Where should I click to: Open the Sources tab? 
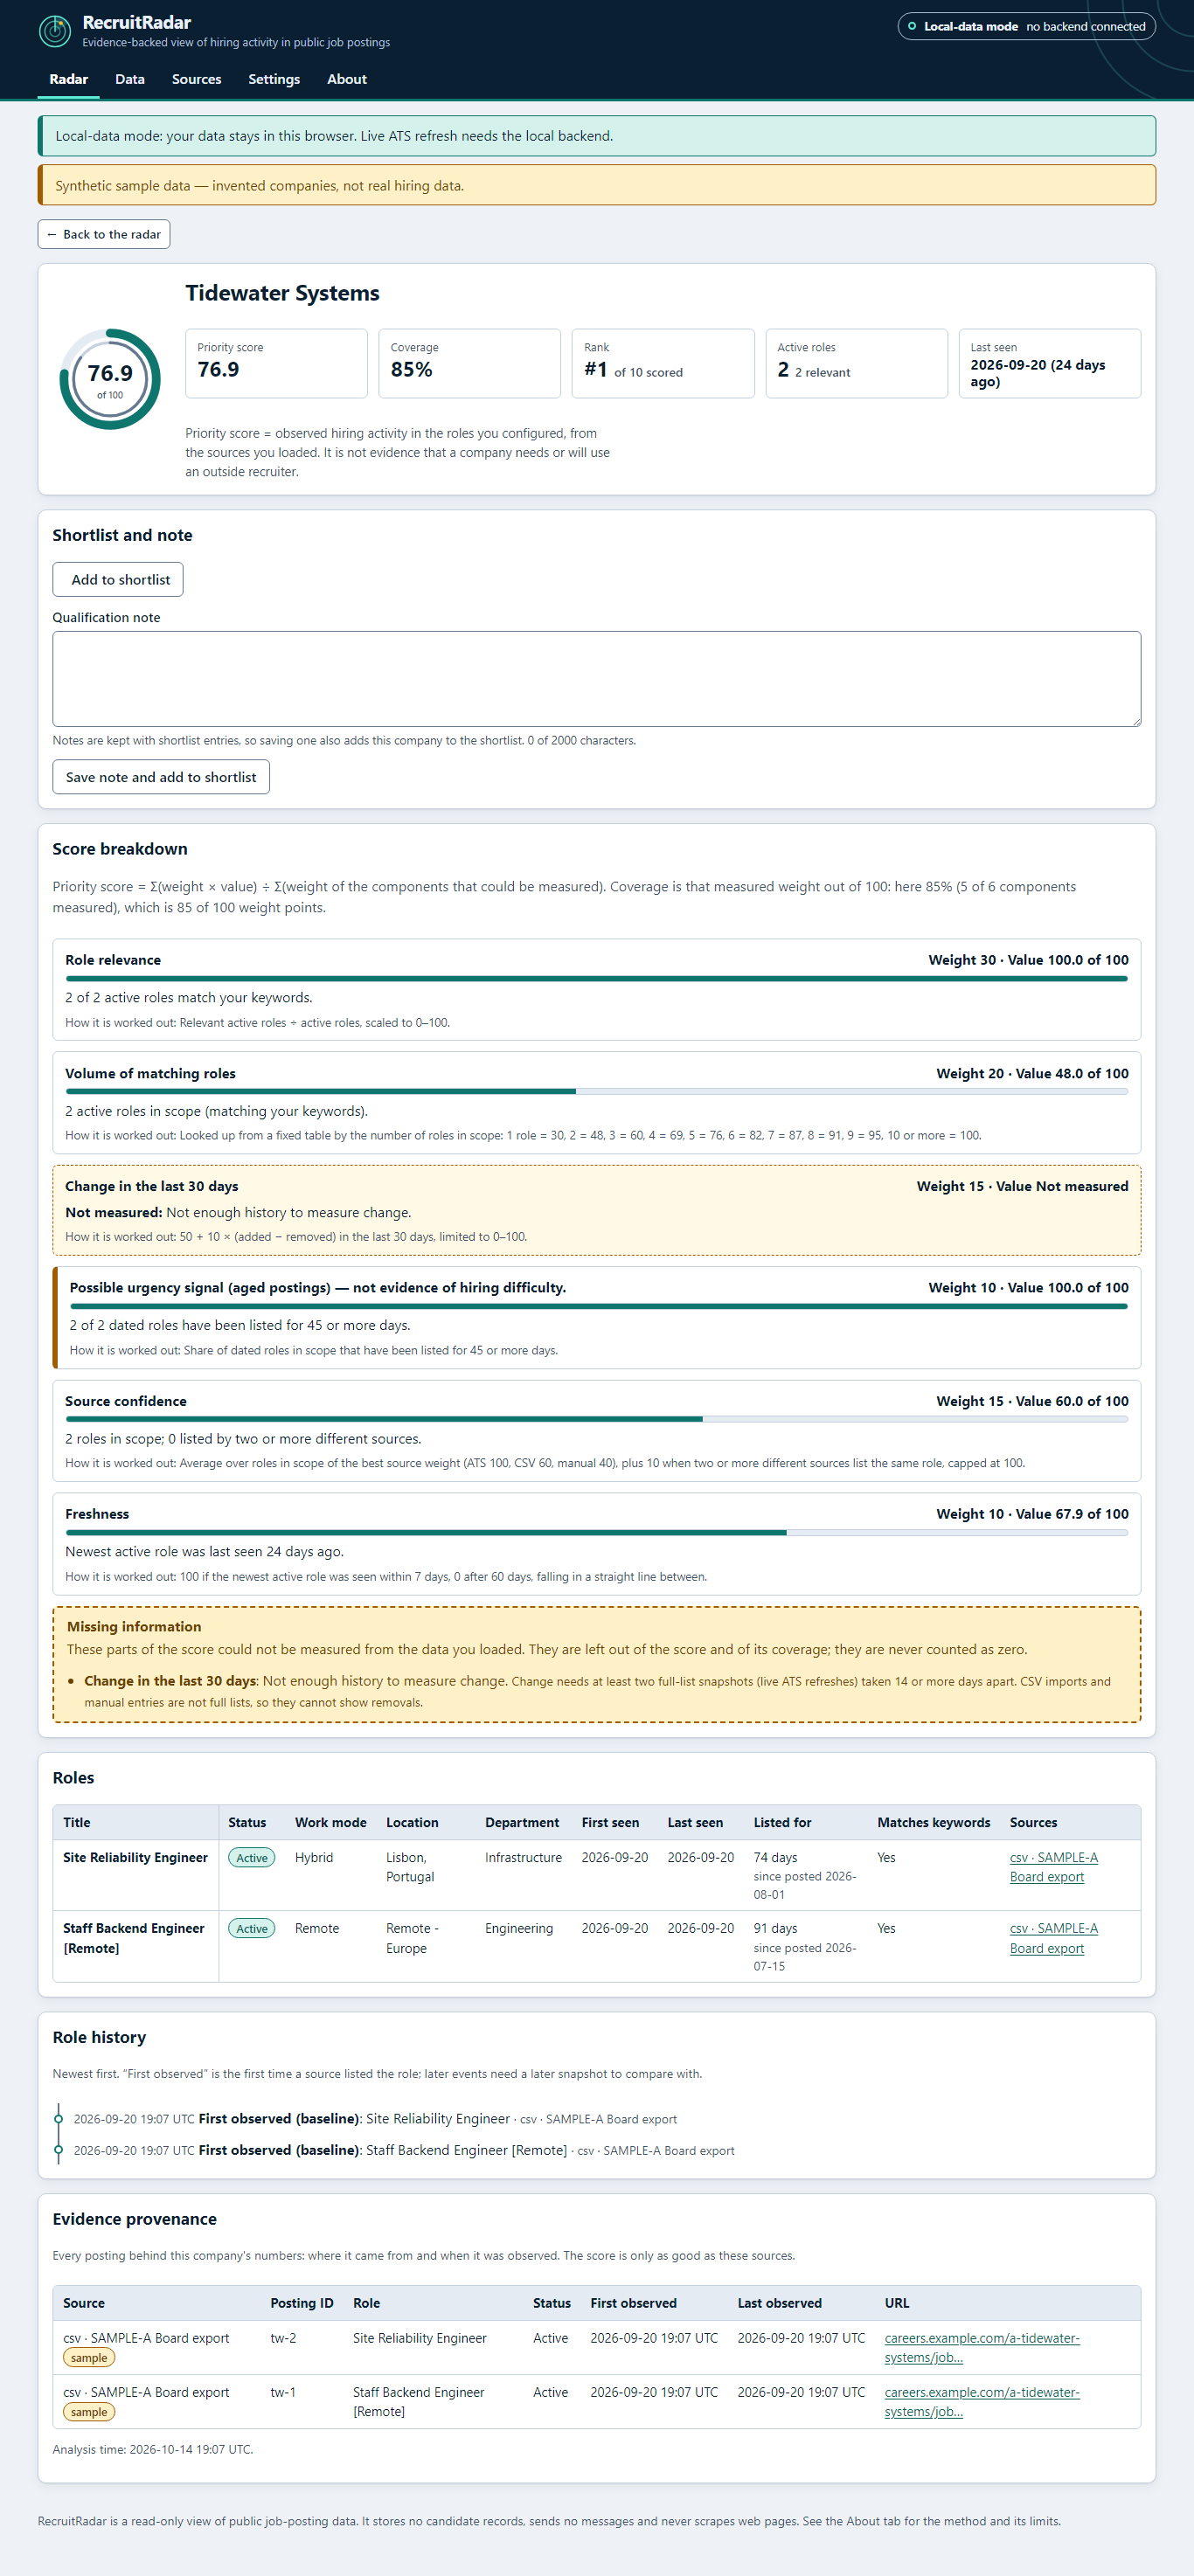[x=196, y=79]
